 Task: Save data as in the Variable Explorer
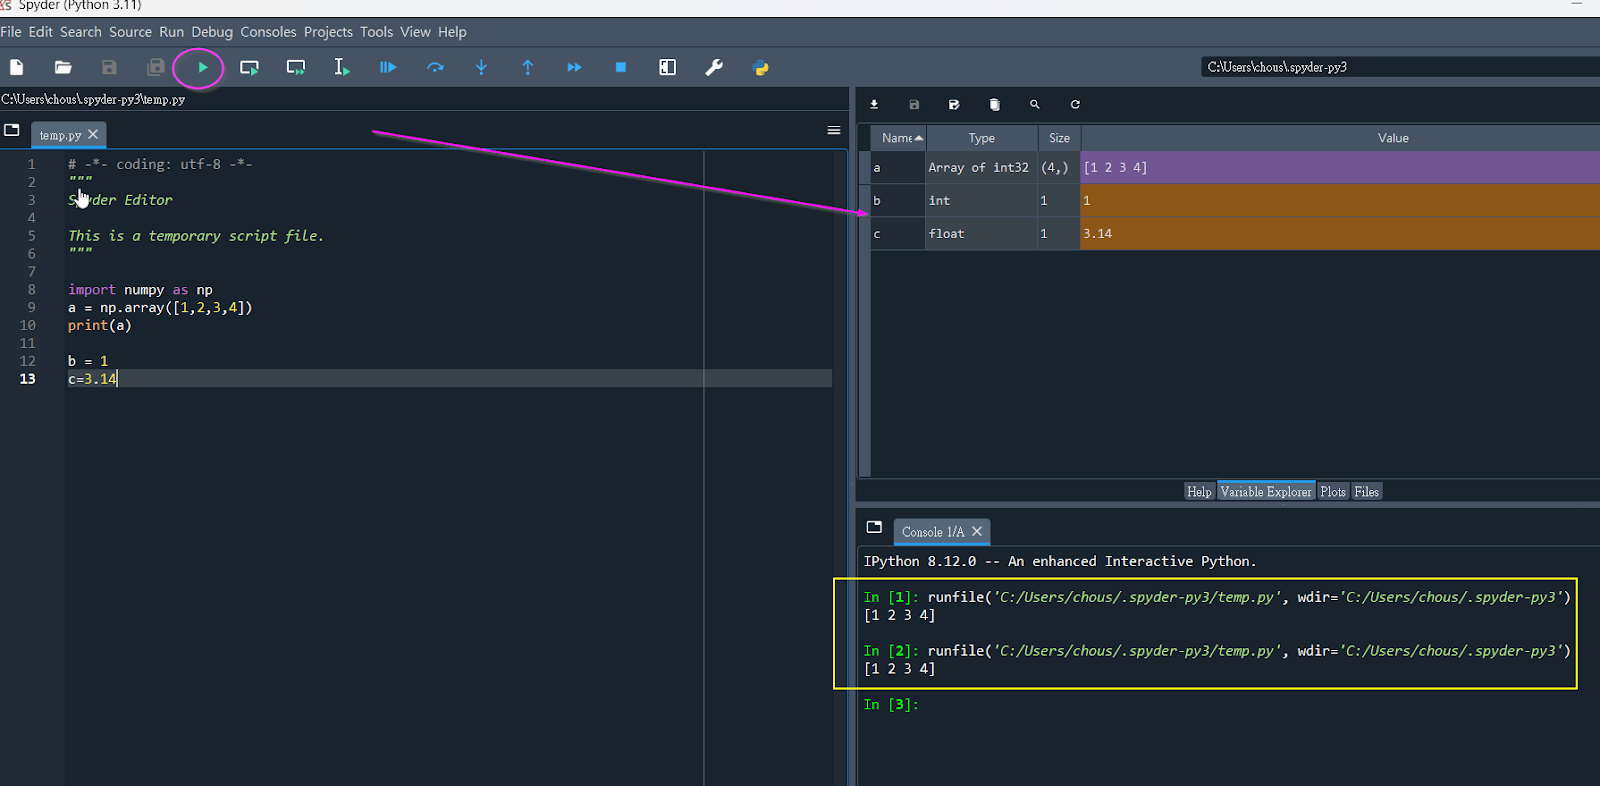[x=954, y=104]
